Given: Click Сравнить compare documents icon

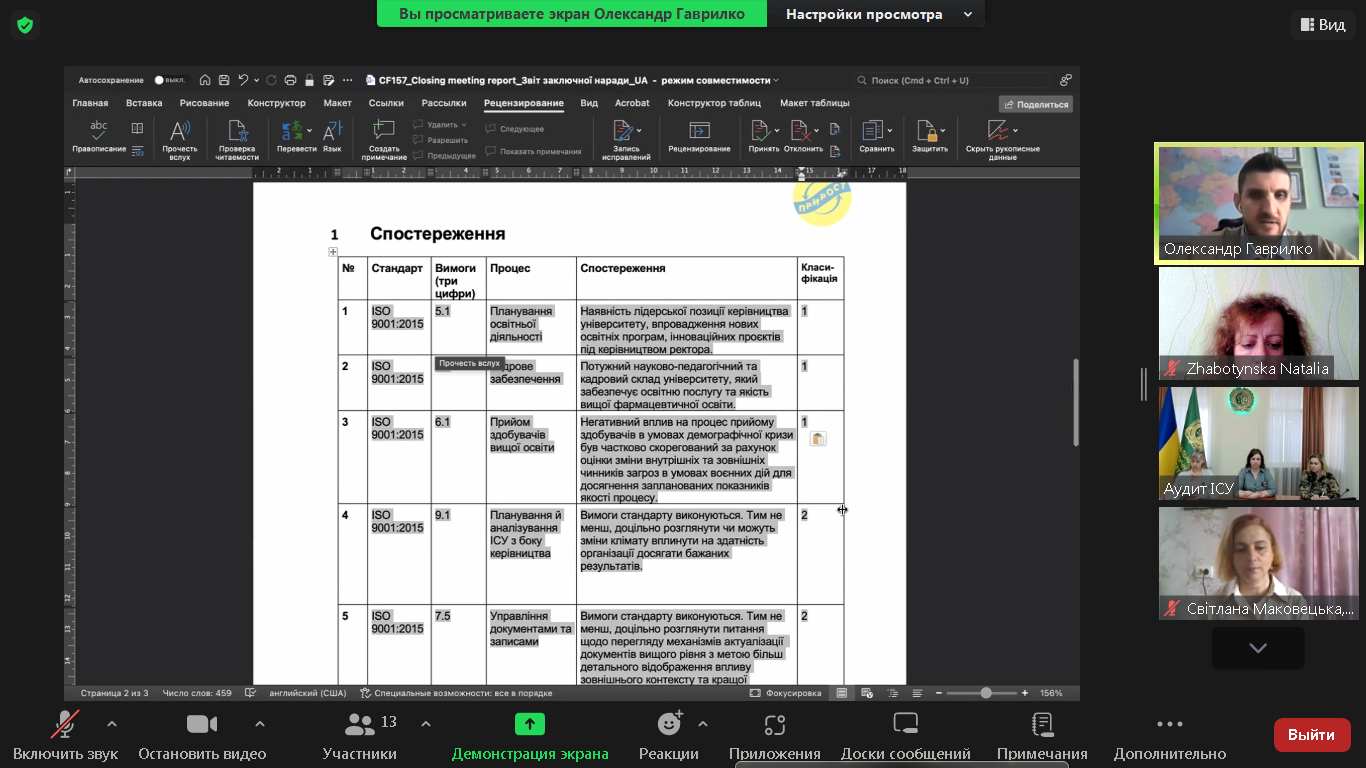Looking at the screenshot, I should (872, 131).
